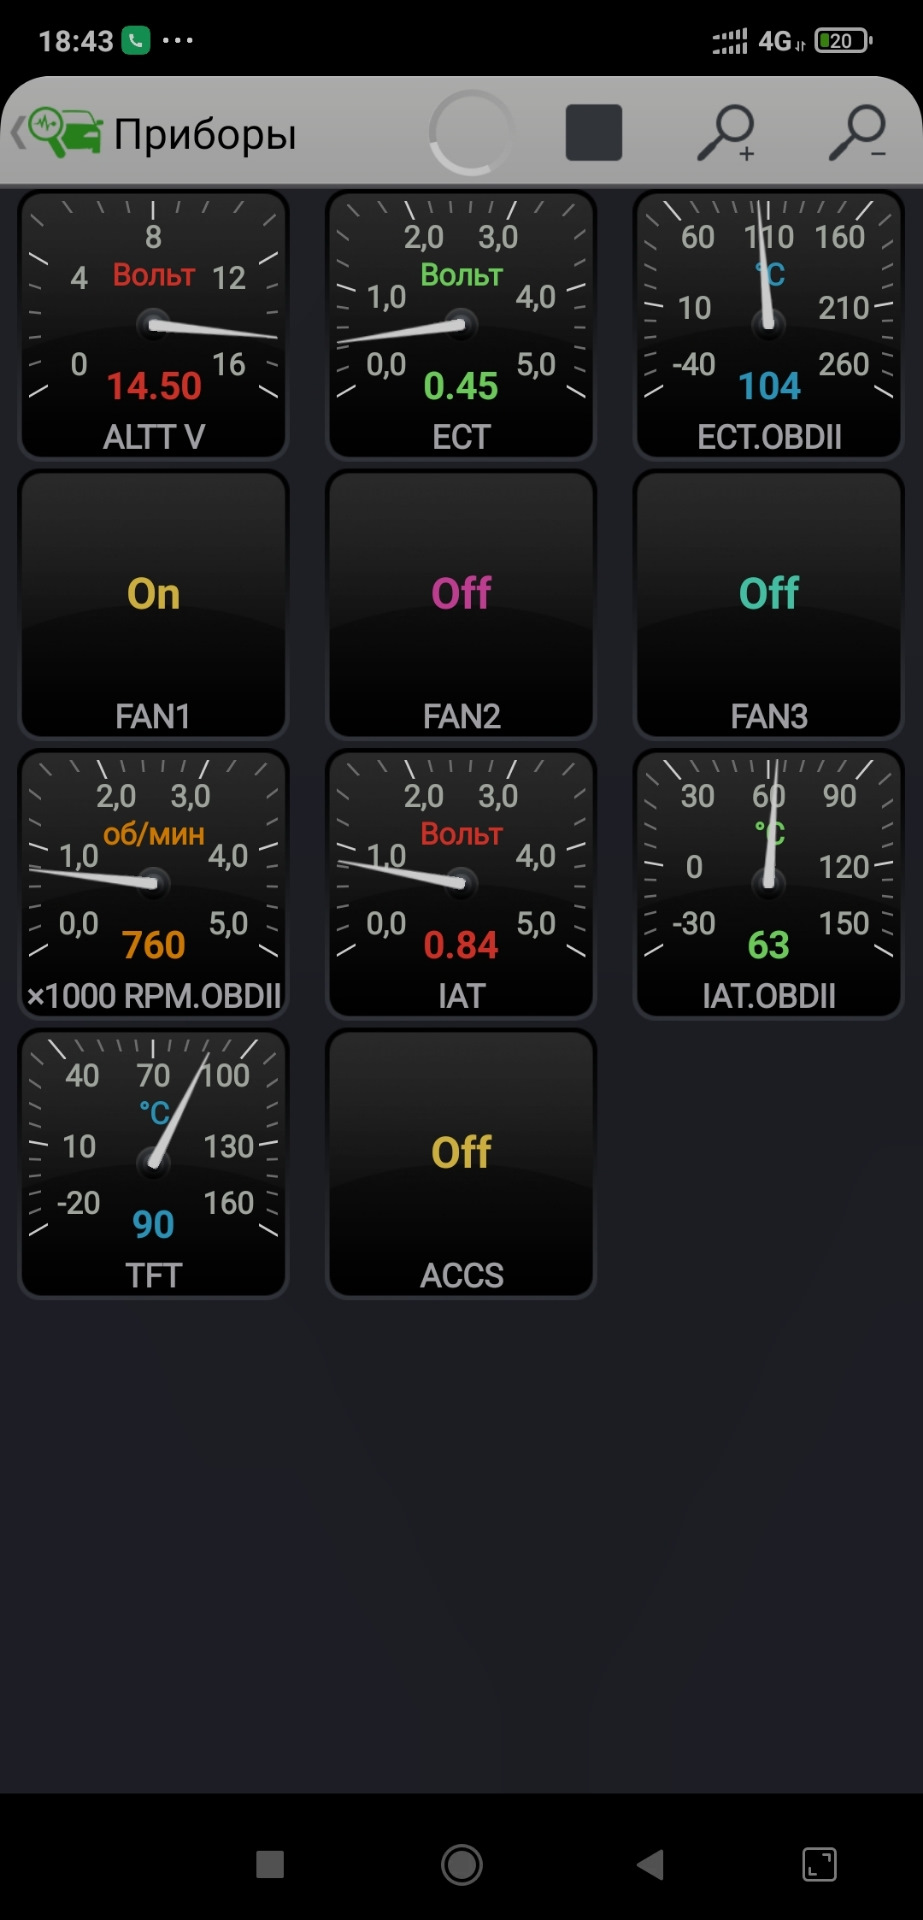Tap the loading spinner in toolbar
Viewport: 923px width, 1920px height.
pyautogui.click(x=470, y=133)
